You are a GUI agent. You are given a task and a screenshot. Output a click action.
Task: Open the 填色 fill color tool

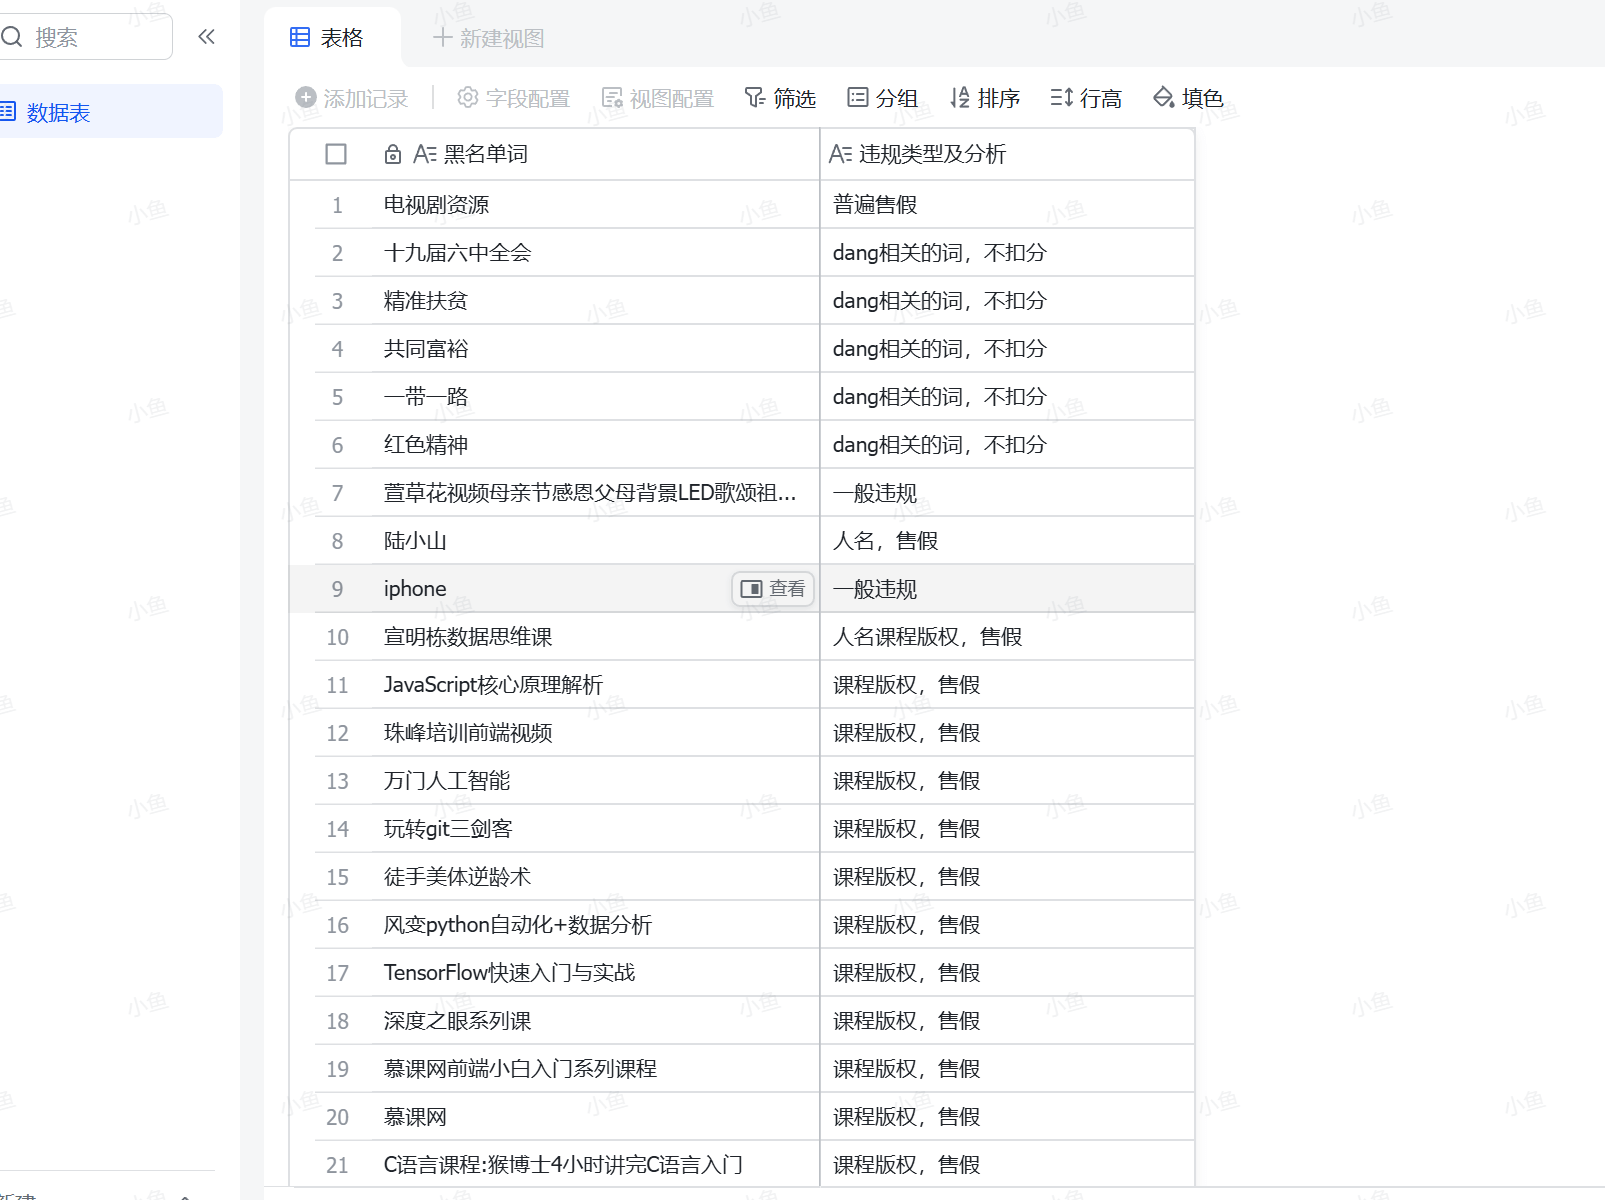1188,97
